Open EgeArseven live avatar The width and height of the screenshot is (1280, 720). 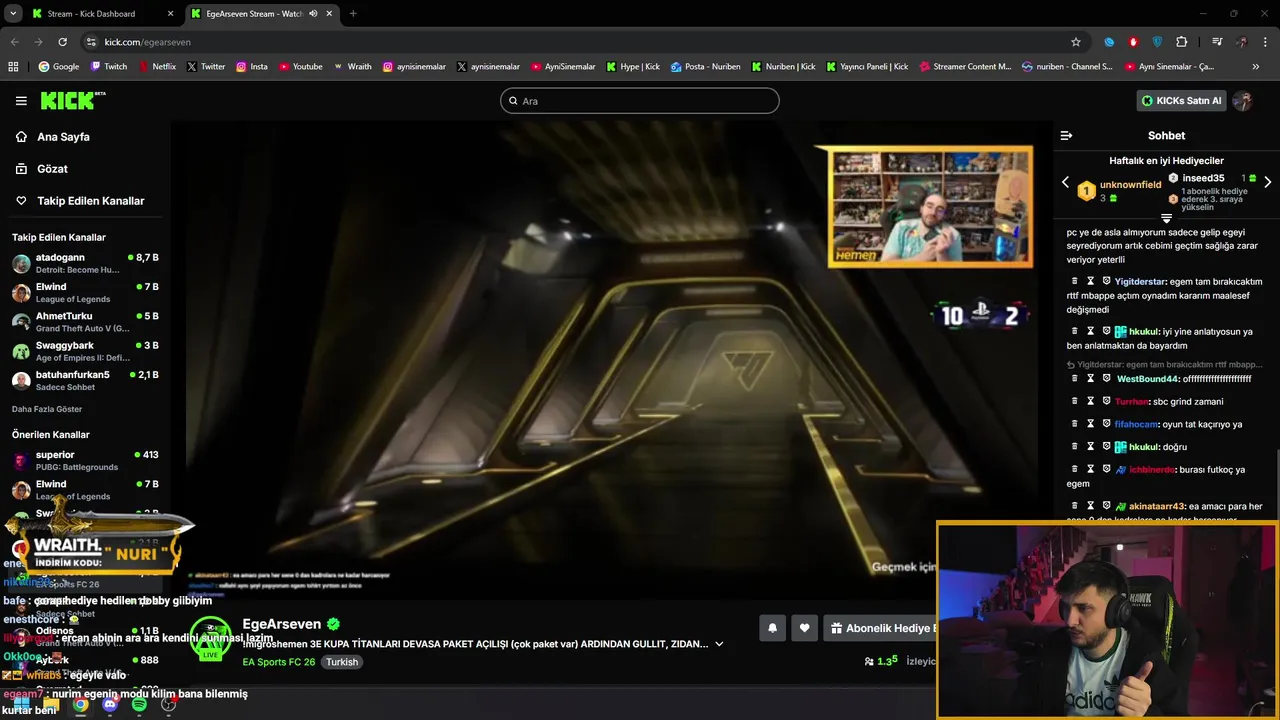pyautogui.click(x=210, y=639)
